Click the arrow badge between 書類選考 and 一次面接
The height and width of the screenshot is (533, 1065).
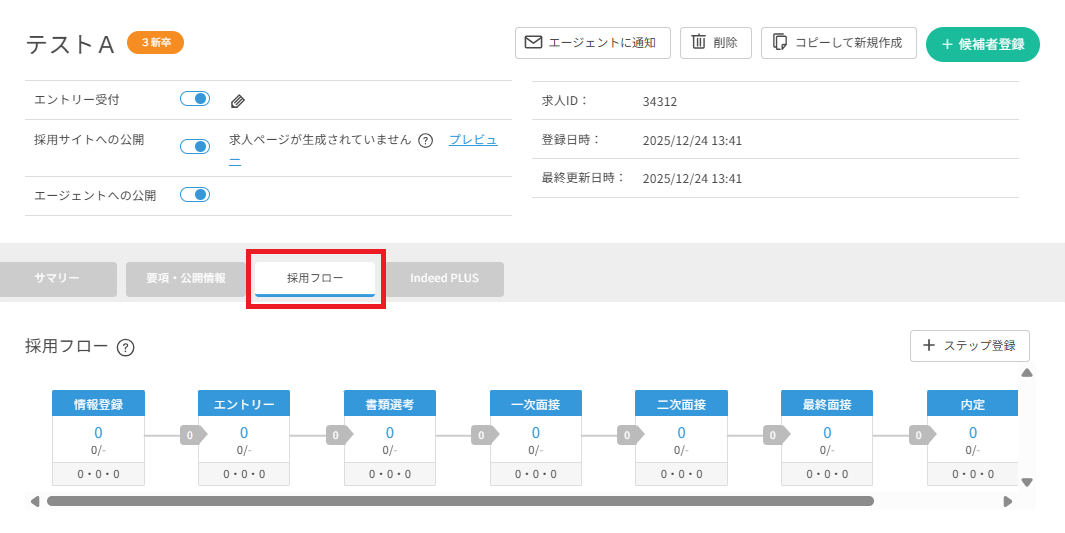tap(484, 435)
